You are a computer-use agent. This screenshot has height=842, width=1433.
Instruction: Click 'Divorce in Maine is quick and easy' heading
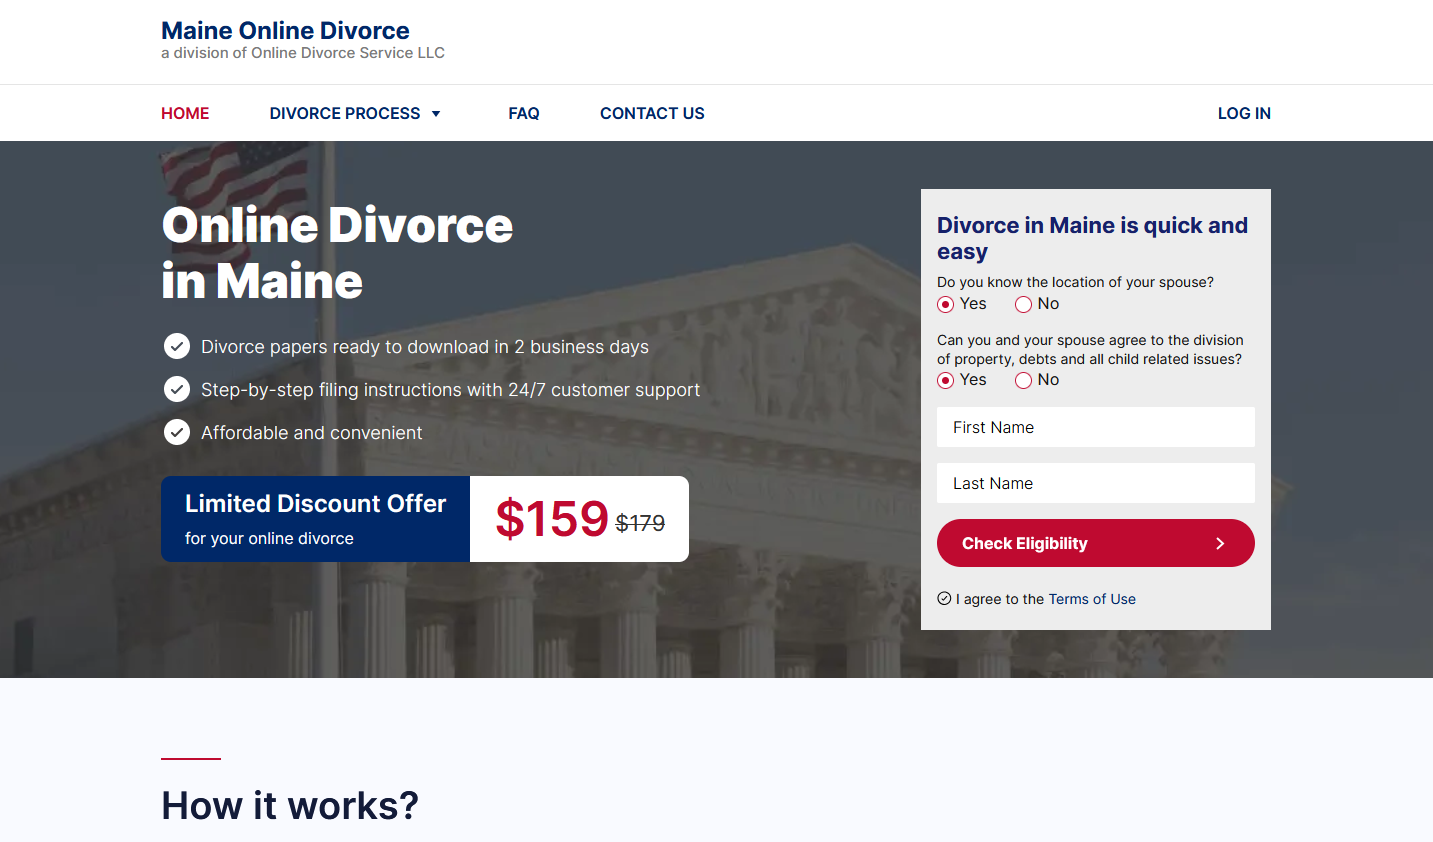[x=1092, y=238]
